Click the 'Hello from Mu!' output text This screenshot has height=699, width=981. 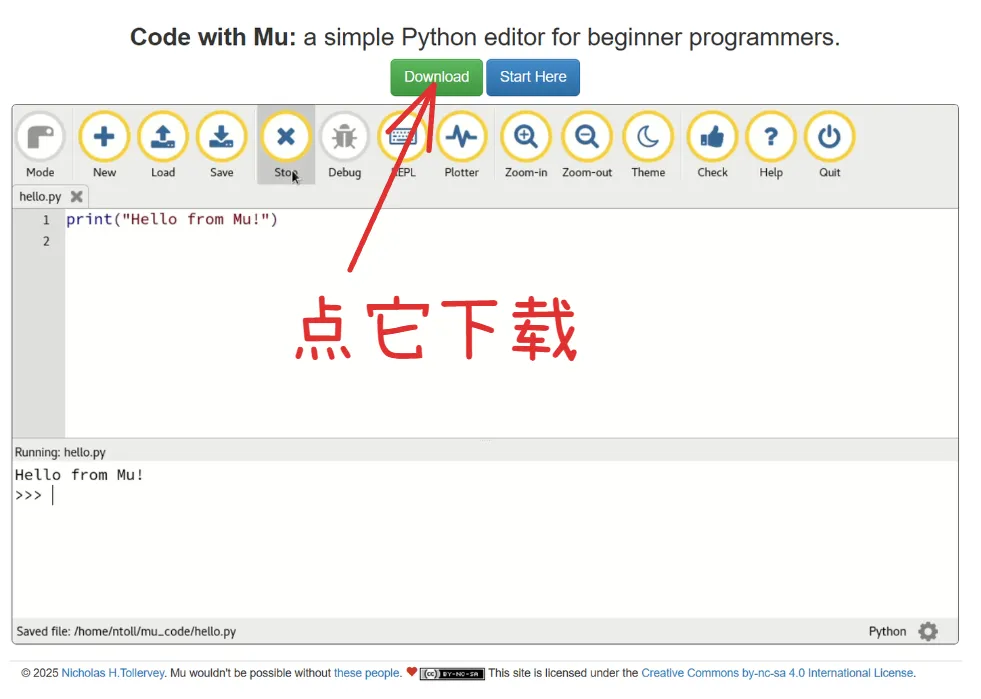coord(79,475)
